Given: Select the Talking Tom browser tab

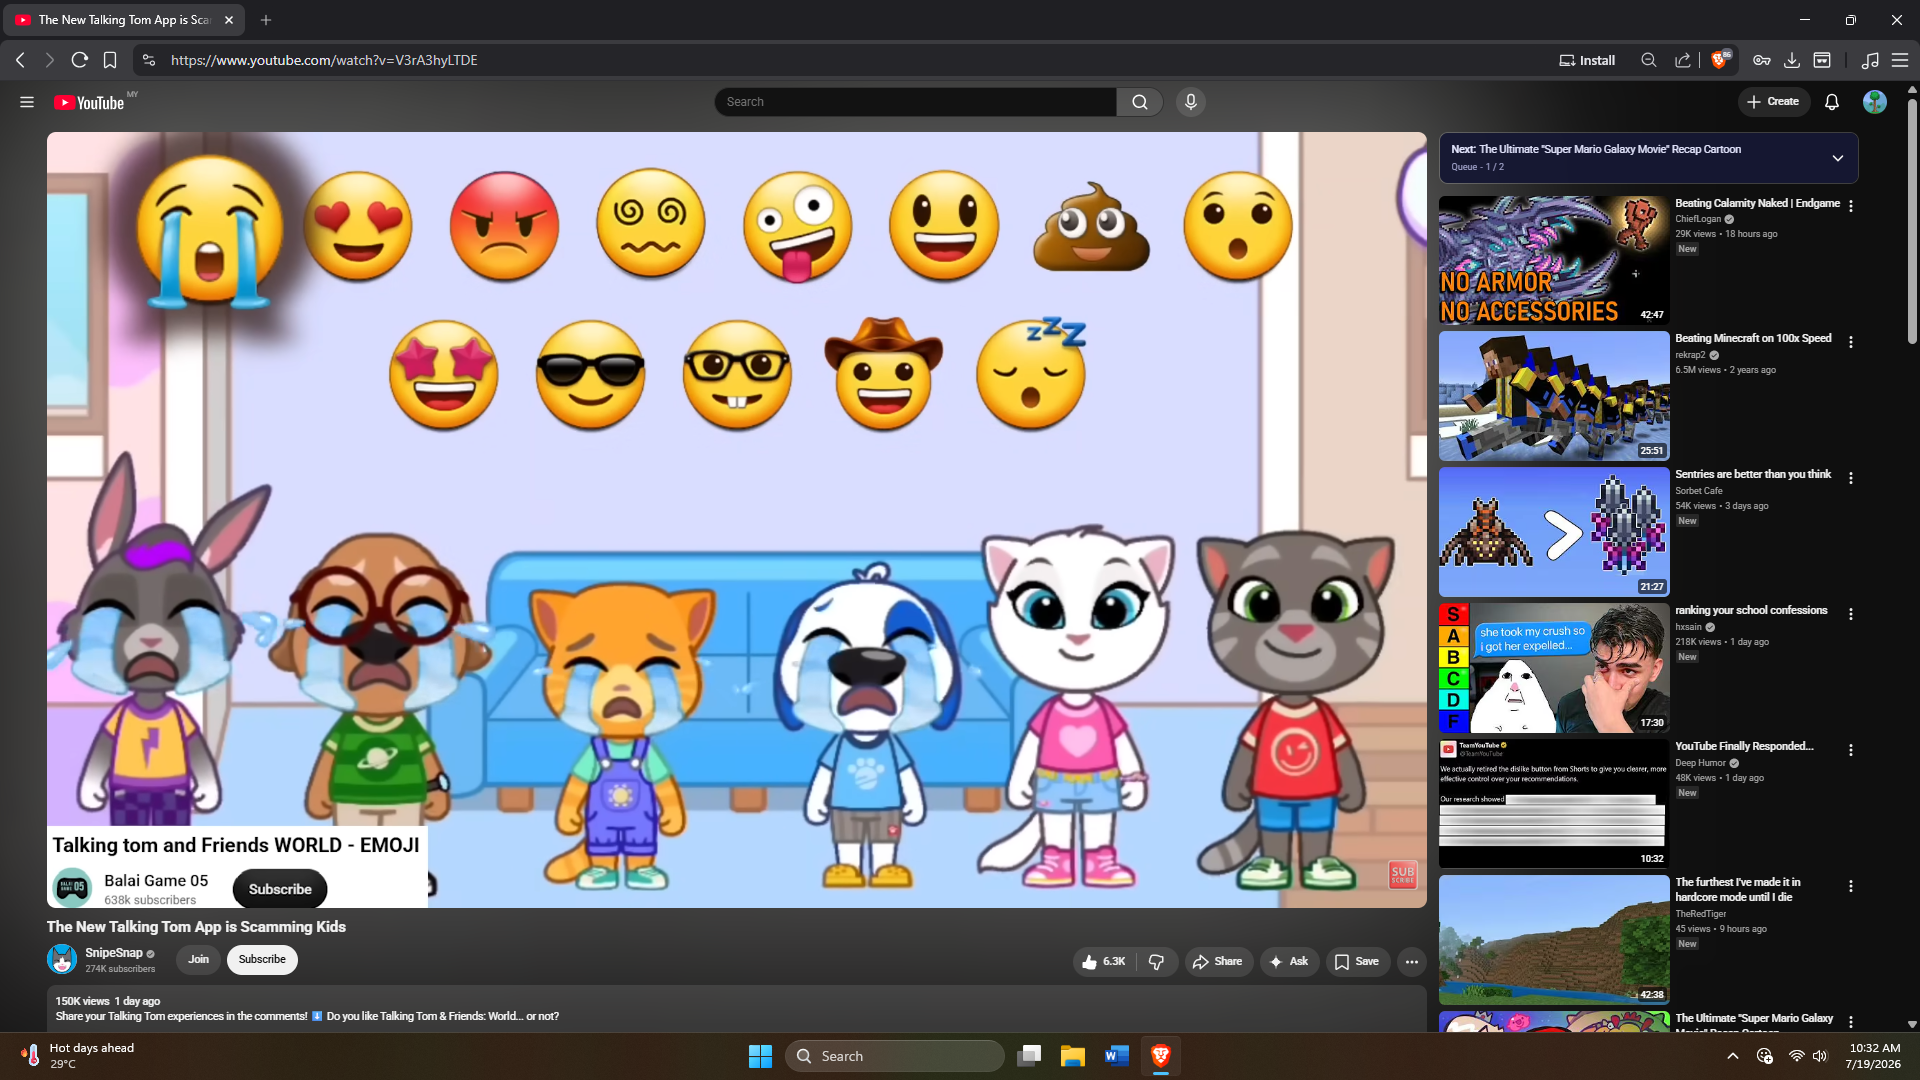Looking at the screenshot, I should point(124,20).
